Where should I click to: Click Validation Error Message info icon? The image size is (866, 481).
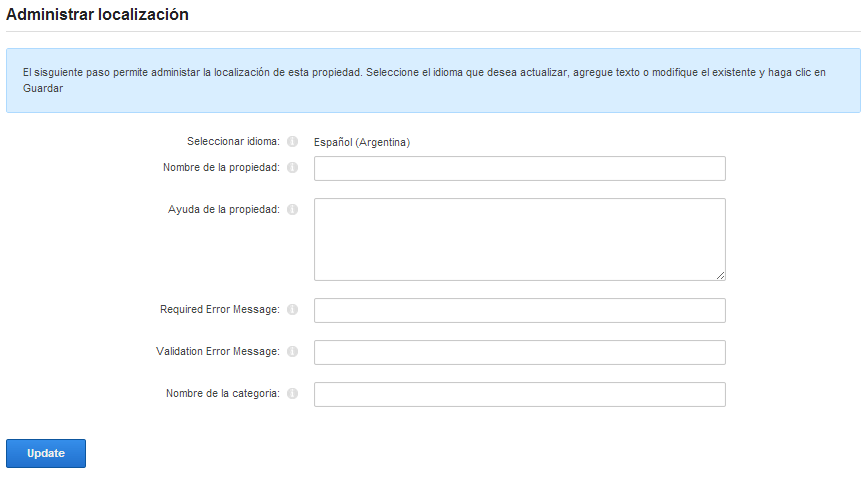pos(292,352)
